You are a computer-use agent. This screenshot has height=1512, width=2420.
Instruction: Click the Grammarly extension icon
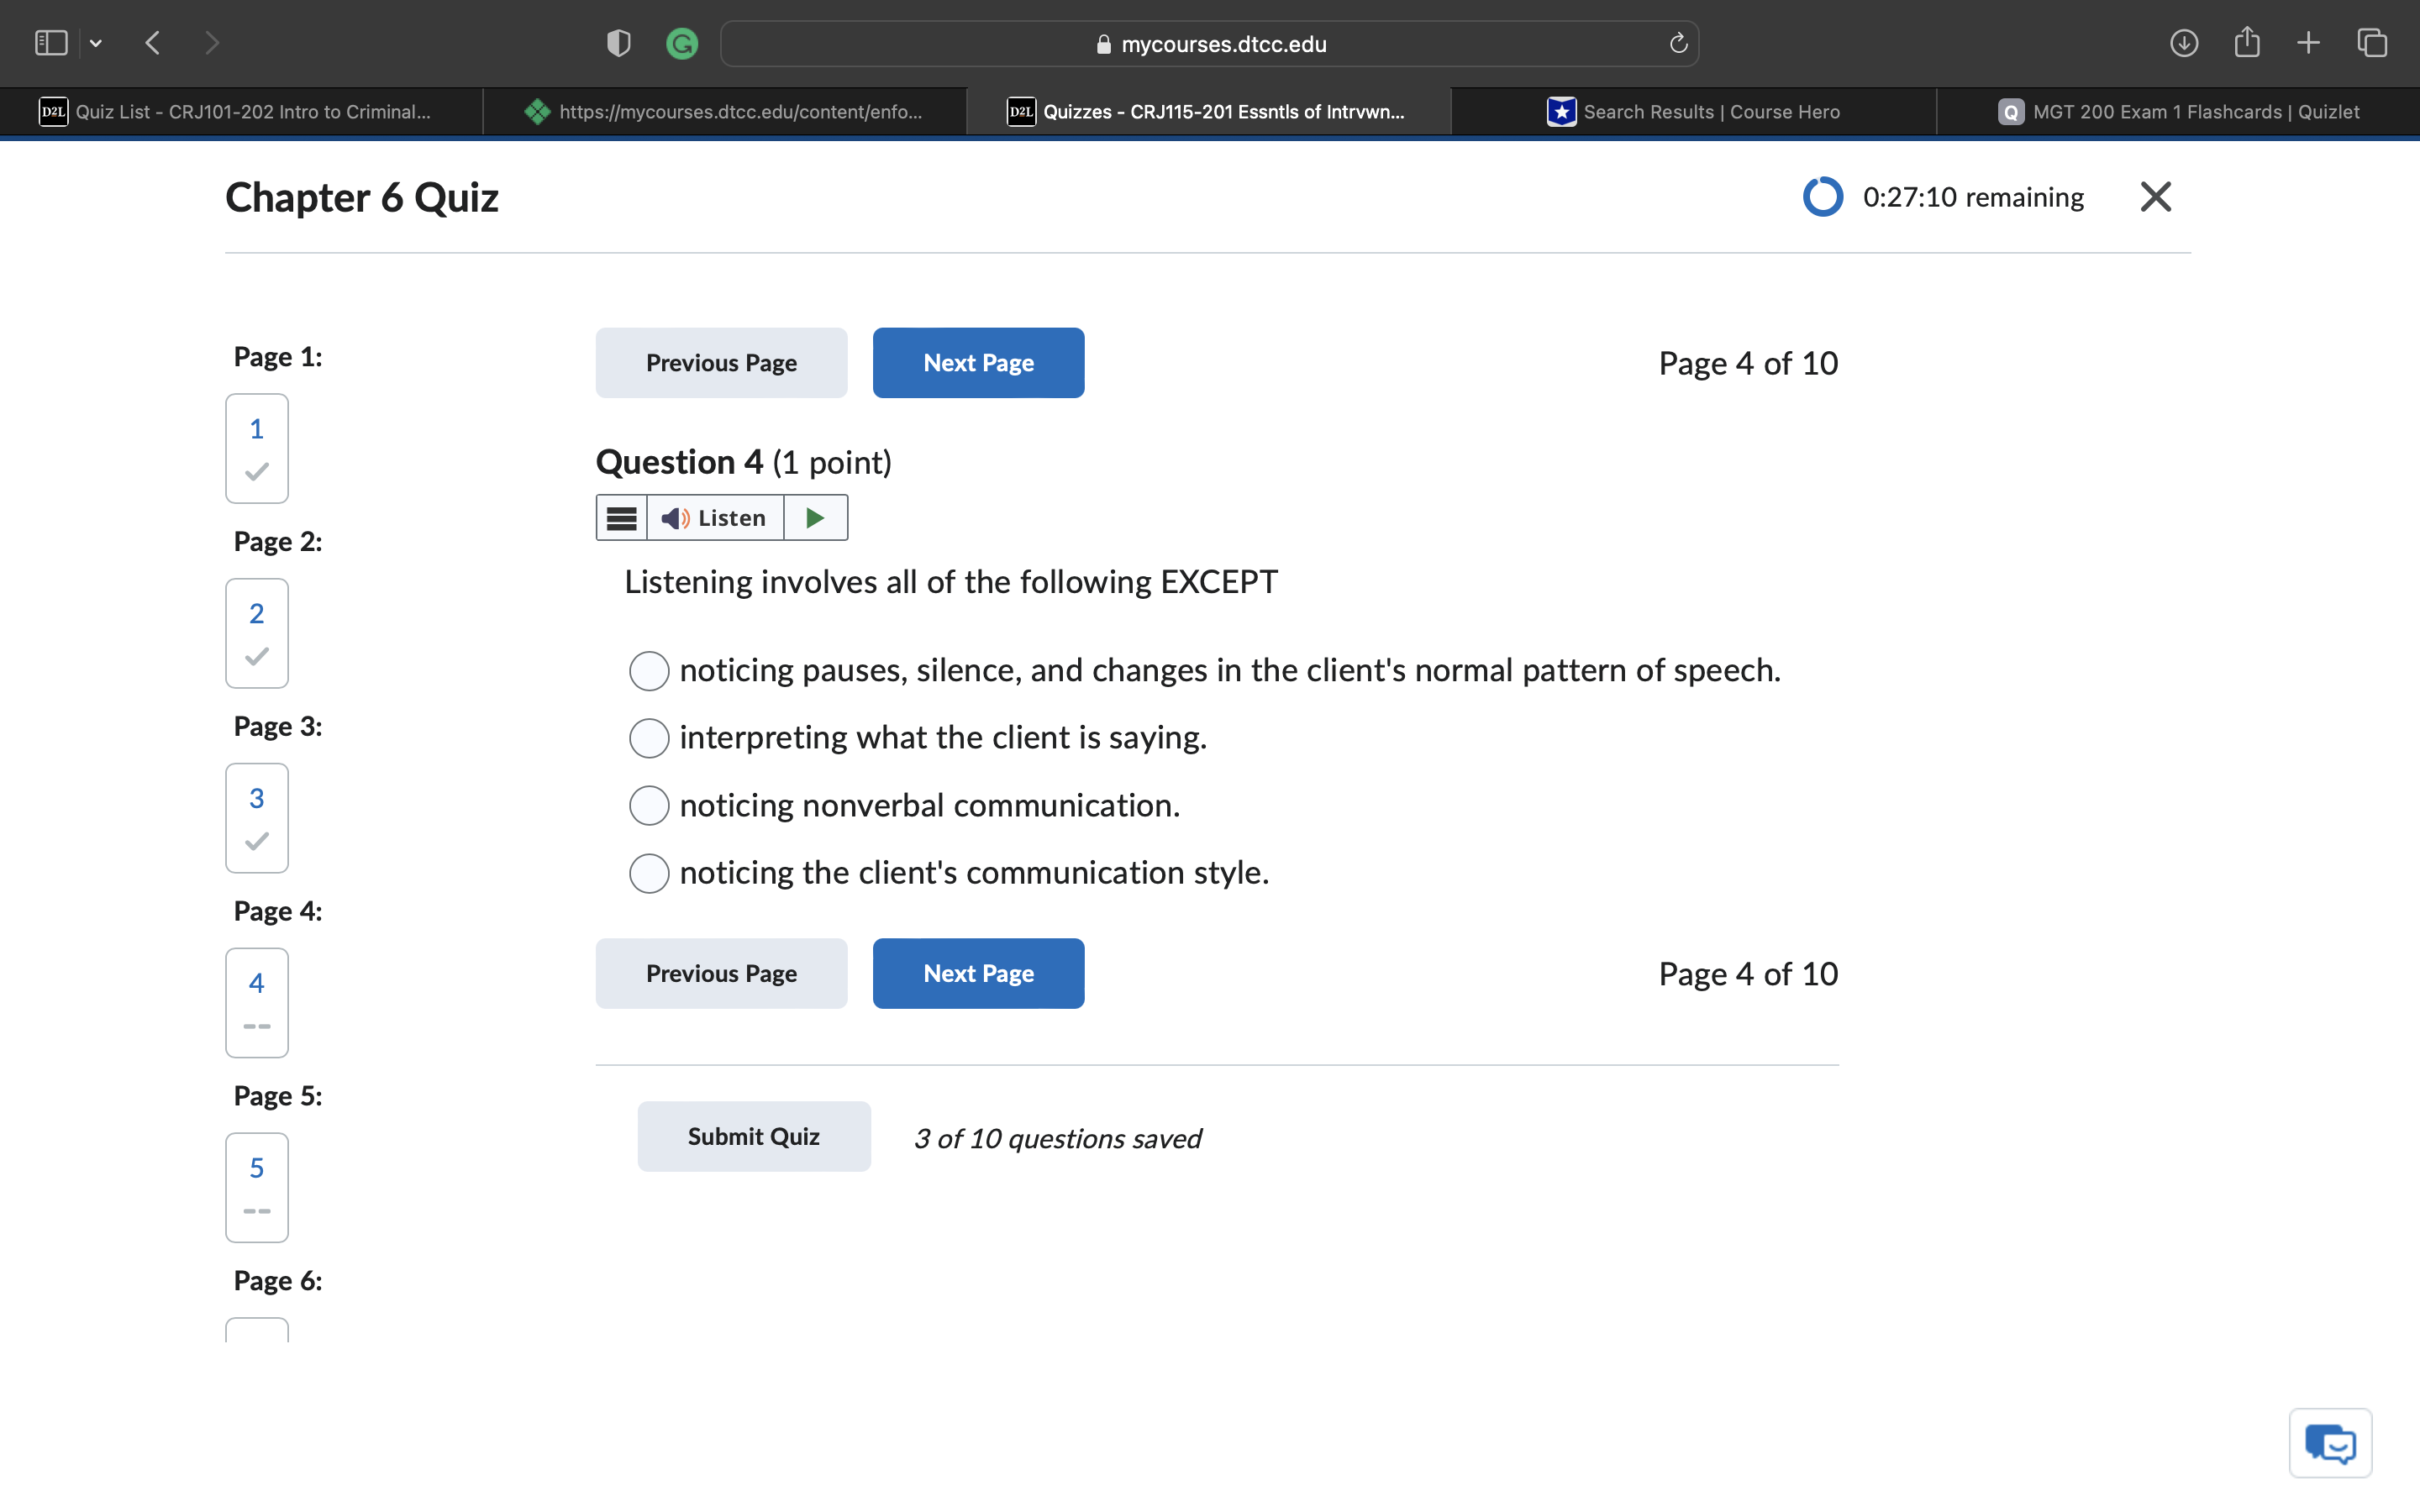point(682,43)
